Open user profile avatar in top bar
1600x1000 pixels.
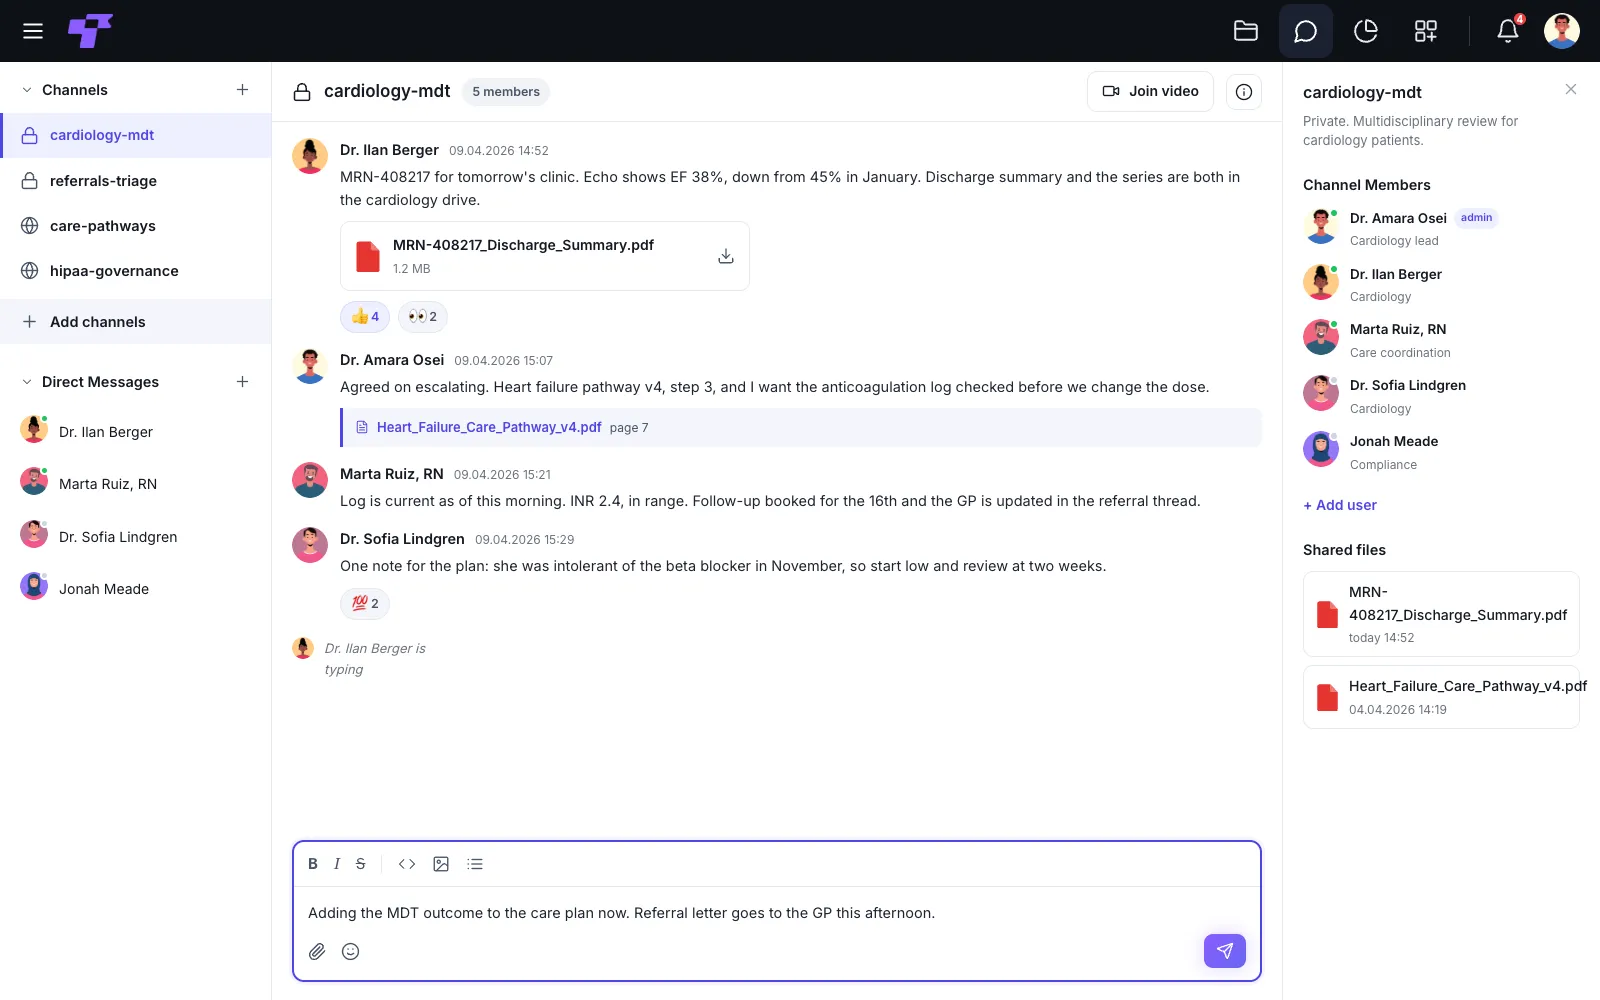point(1562,31)
